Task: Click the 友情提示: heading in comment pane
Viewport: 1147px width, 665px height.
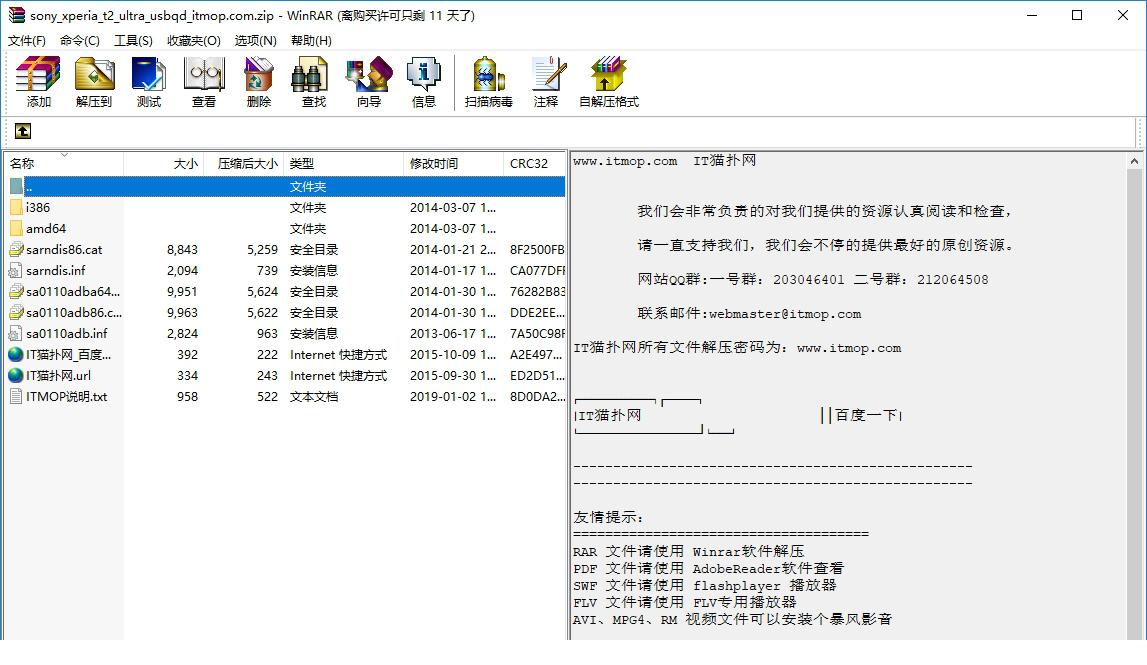Action: pos(609,517)
